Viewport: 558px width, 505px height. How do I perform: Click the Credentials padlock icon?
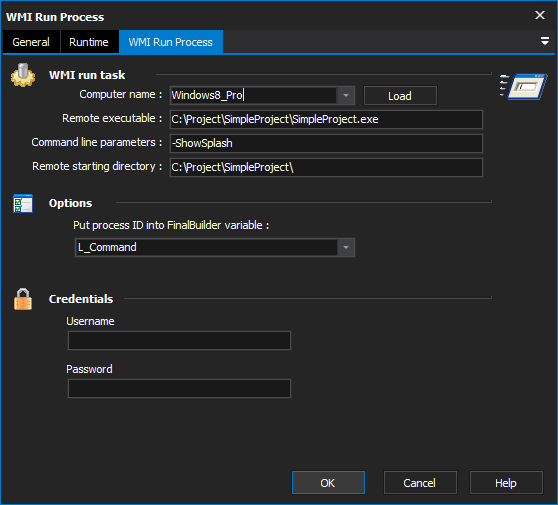23,299
